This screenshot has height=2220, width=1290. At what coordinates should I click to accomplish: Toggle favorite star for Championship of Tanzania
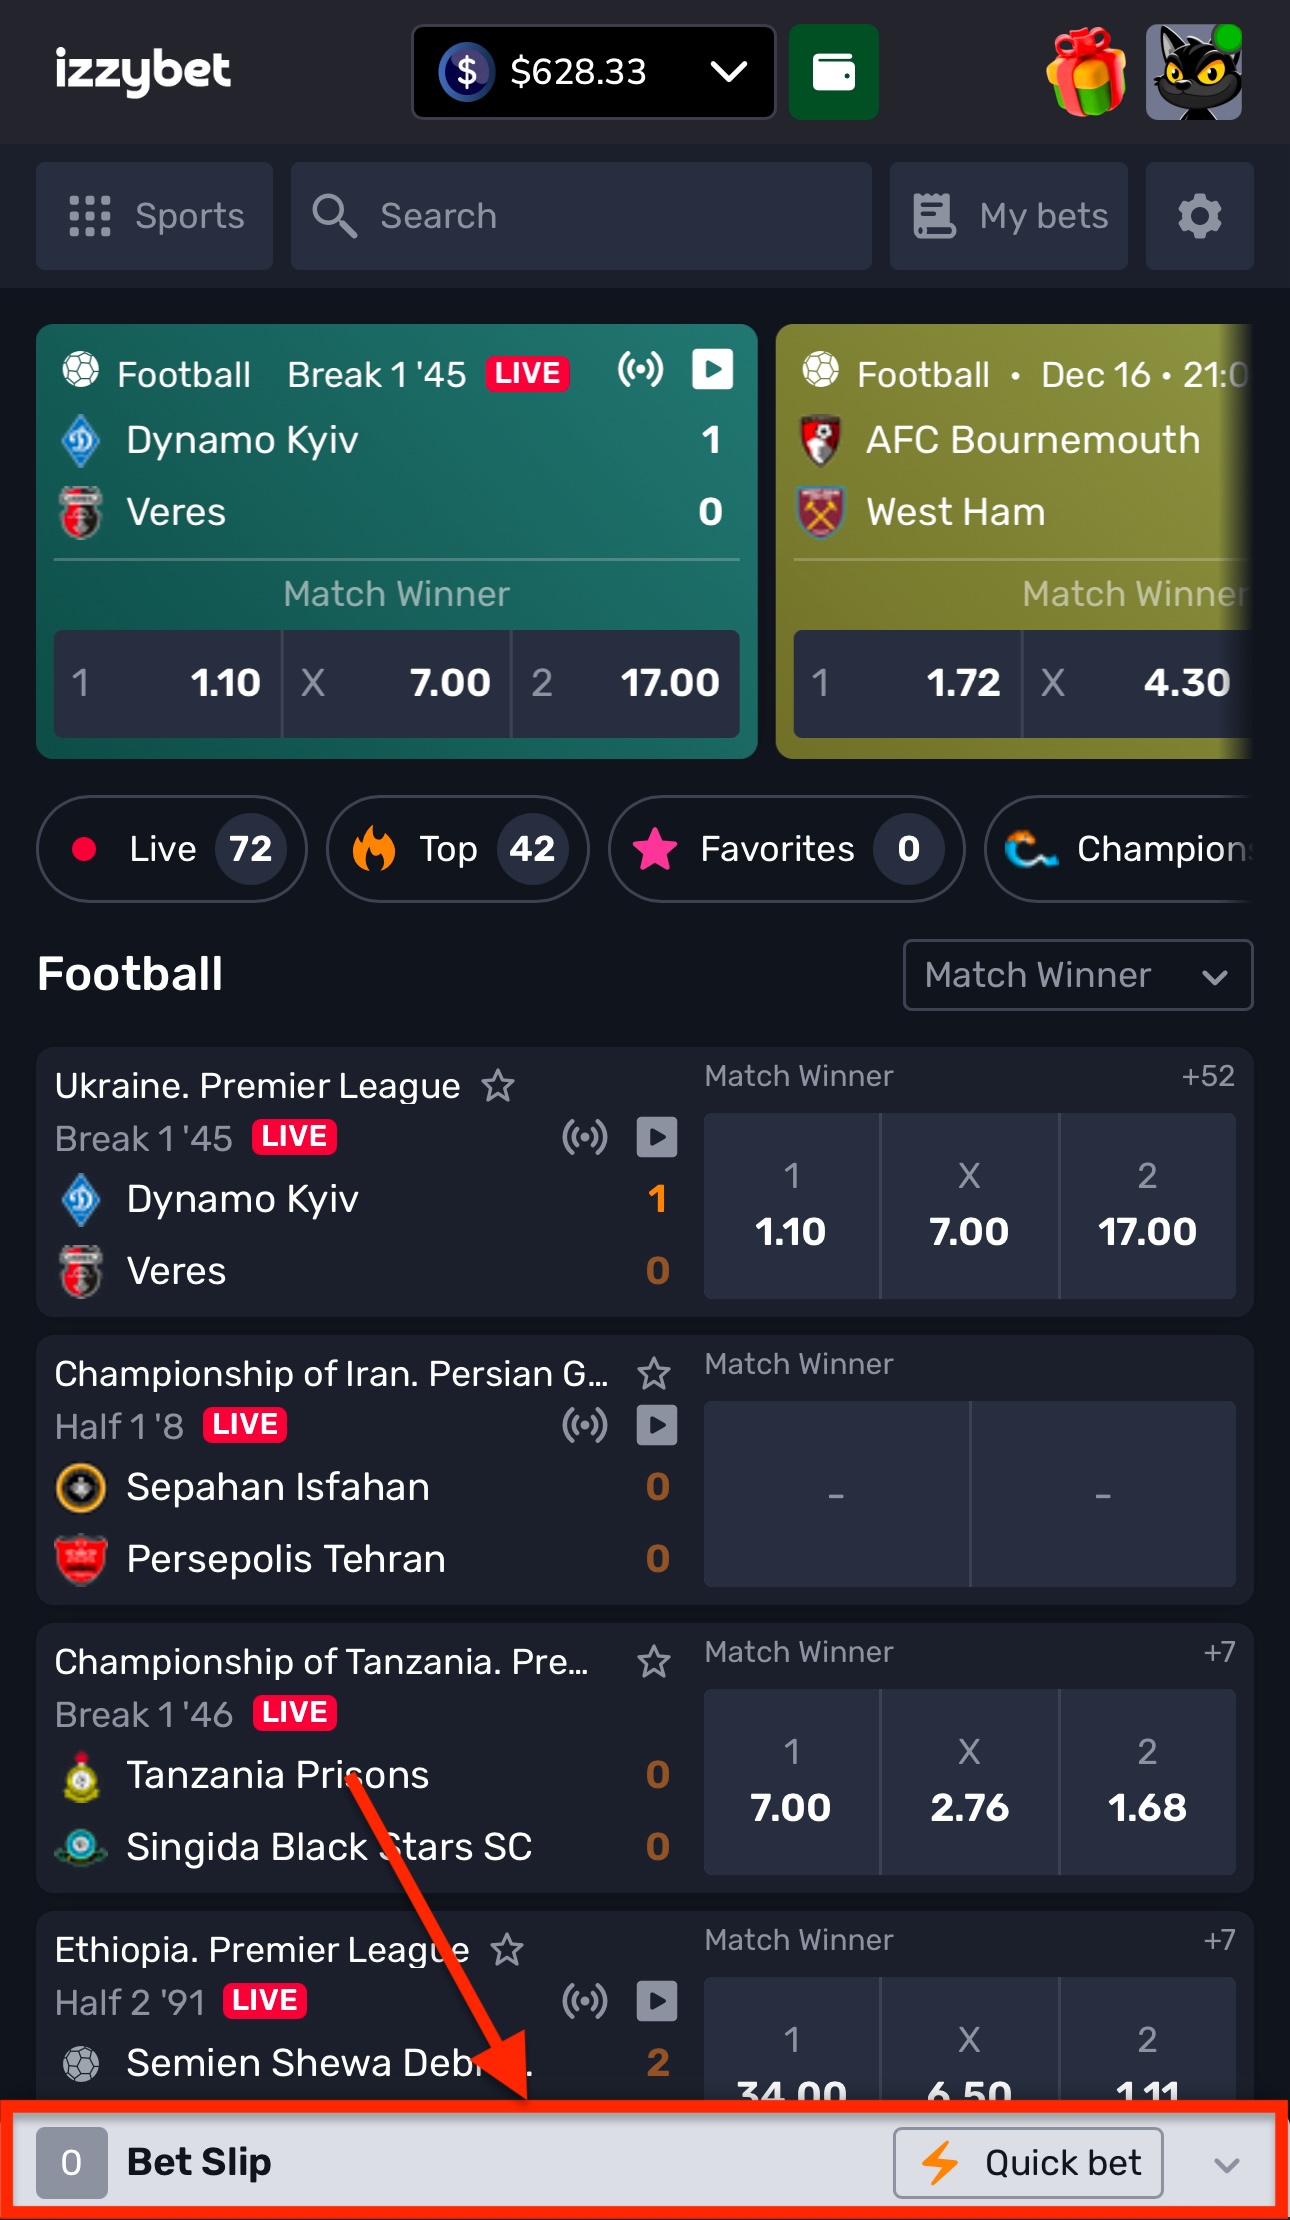pos(654,1662)
